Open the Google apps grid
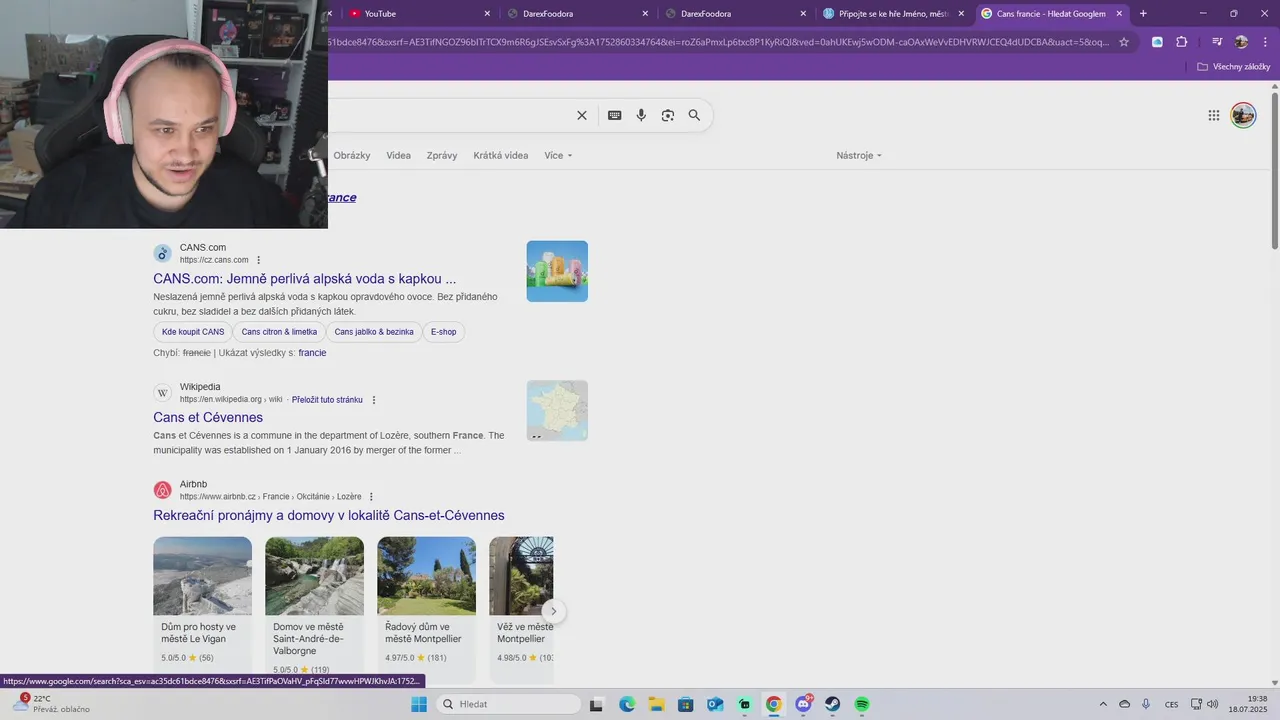Image resolution: width=1280 pixels, height=720 pixels. [1214, 115]
